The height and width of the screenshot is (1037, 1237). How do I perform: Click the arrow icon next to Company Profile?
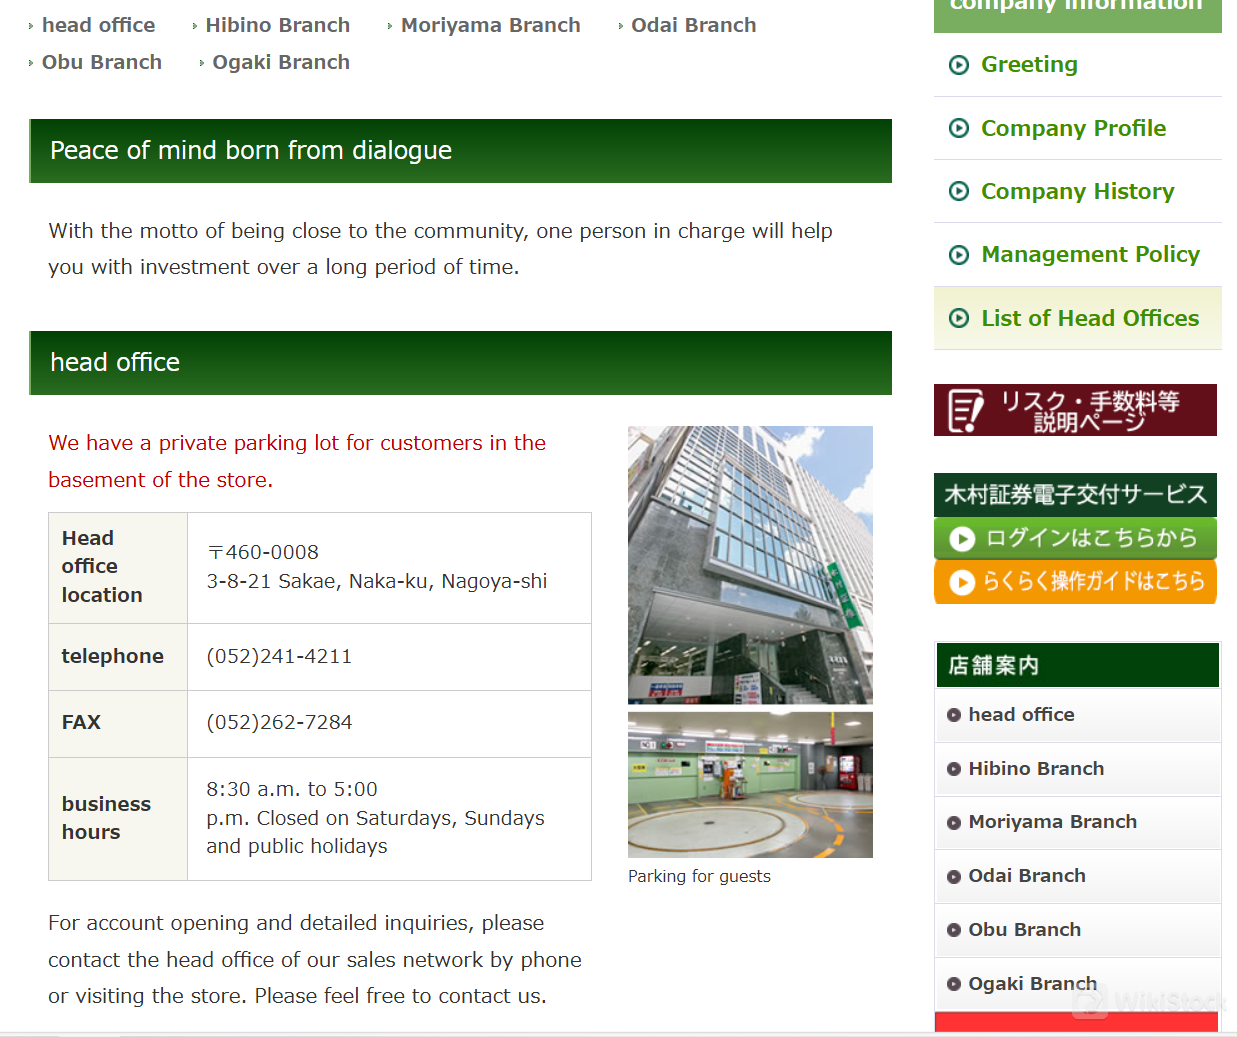[958, 128]
